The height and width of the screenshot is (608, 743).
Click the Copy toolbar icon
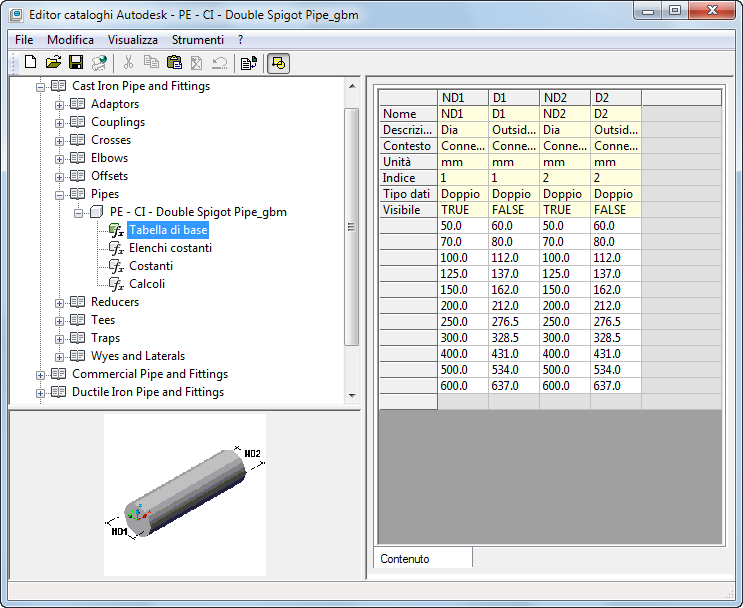151,63
